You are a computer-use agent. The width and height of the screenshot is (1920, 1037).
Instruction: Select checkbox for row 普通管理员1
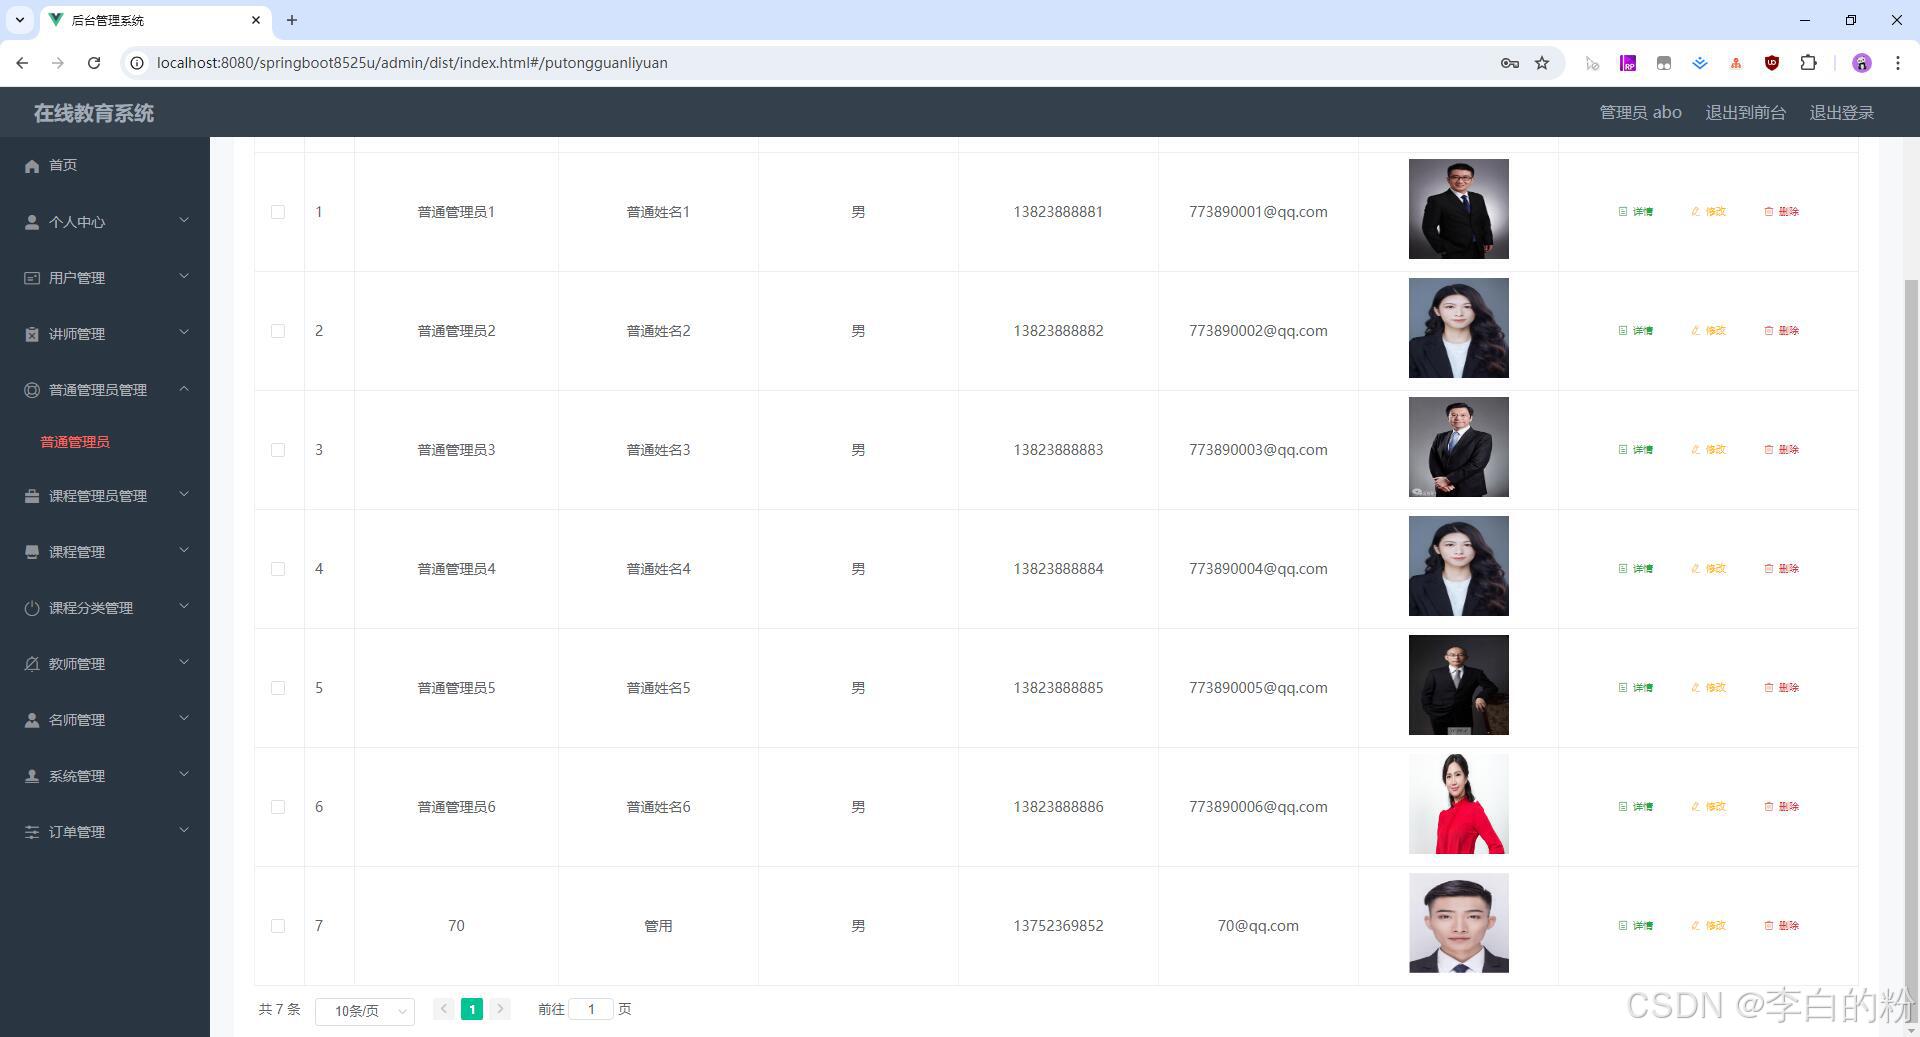click(278, 212)
